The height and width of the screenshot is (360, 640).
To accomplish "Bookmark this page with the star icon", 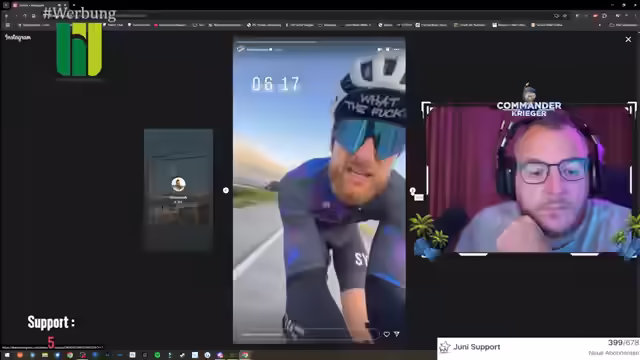I will (565, 16).
